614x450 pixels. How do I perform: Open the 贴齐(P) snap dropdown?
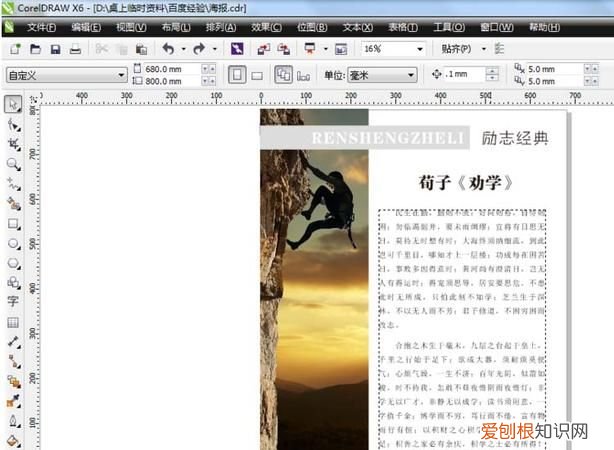[x=484, y=49]
